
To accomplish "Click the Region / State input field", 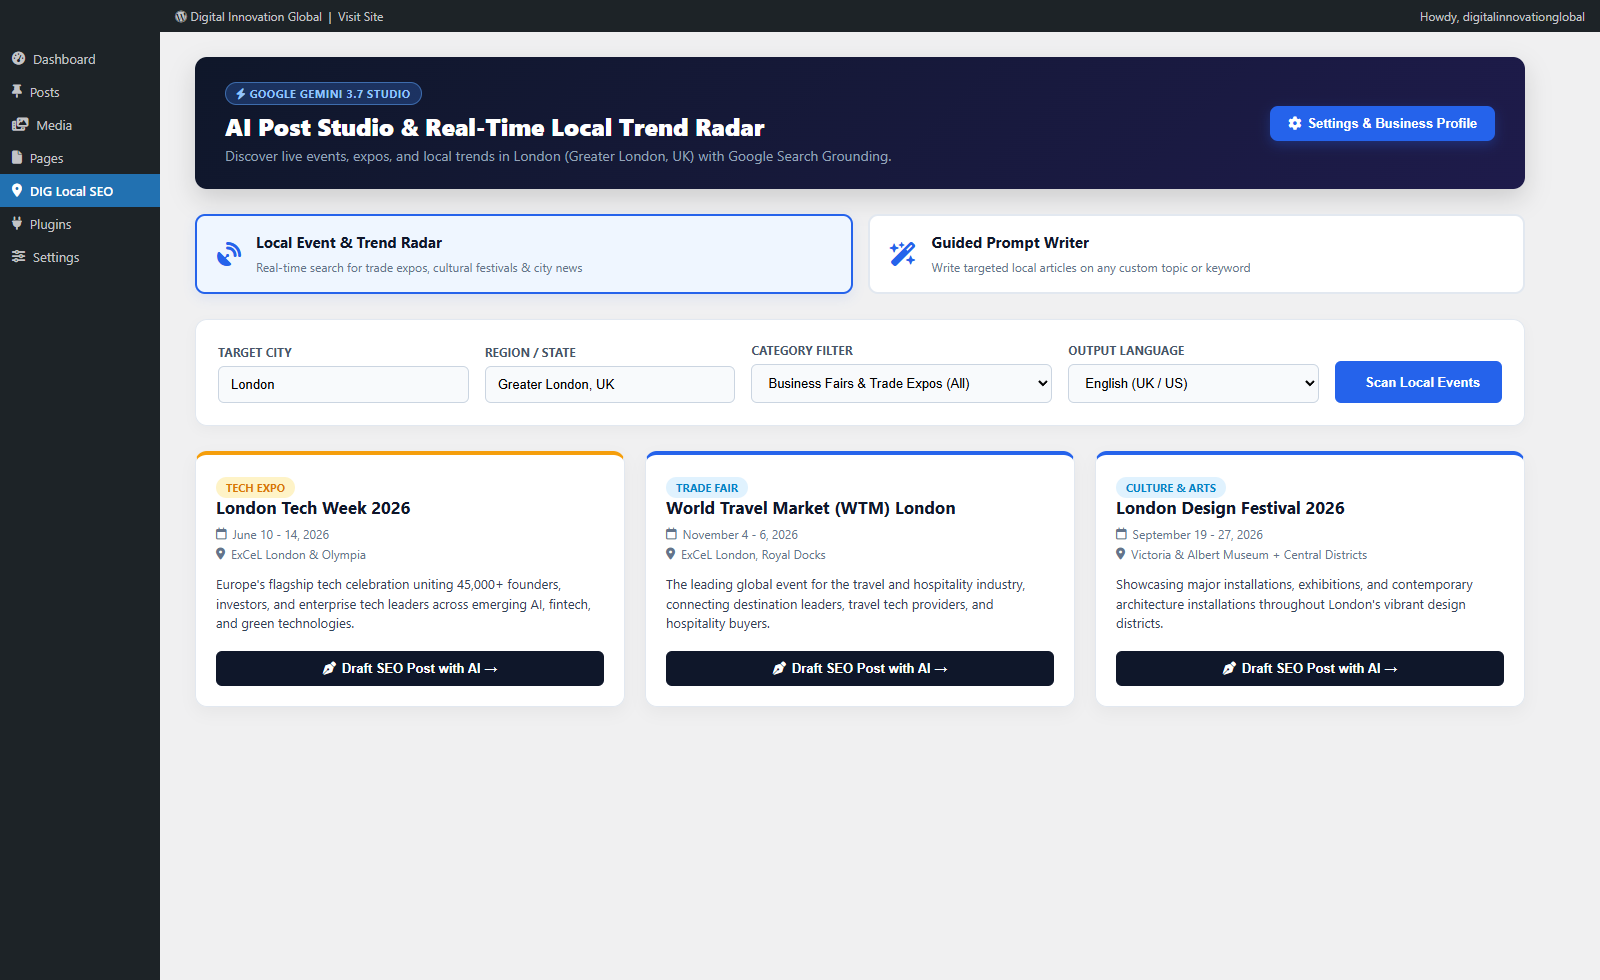I will (x=610, y=384).
